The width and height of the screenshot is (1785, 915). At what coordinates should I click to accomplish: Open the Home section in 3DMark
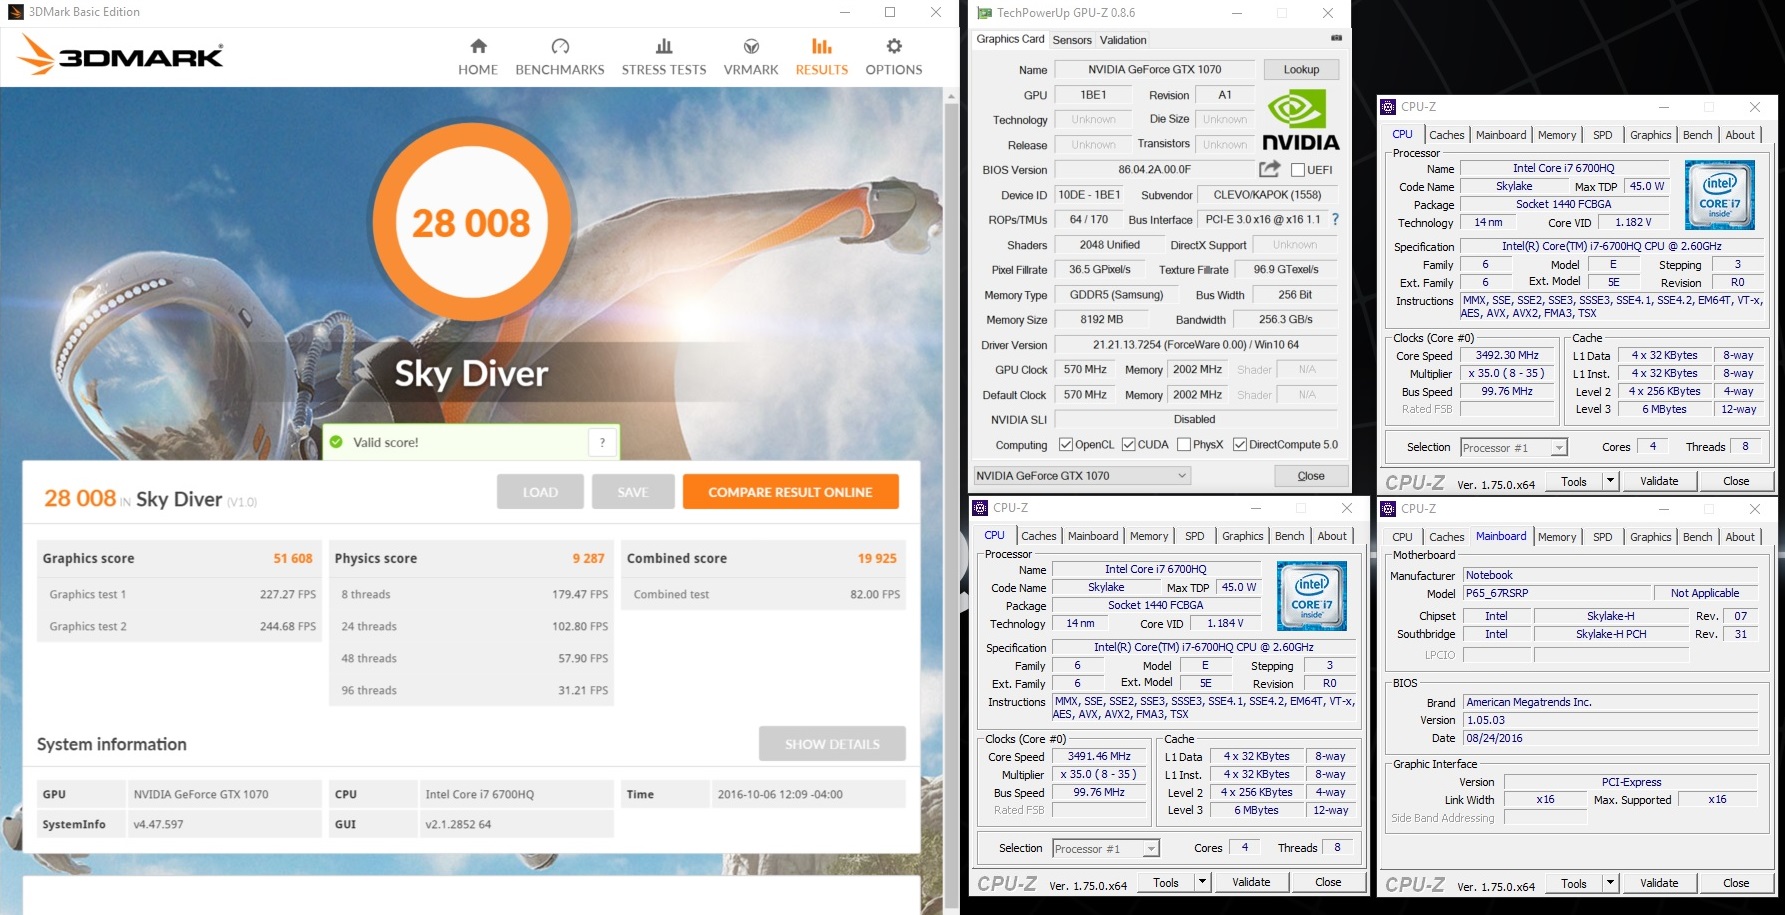click(478, 57)
